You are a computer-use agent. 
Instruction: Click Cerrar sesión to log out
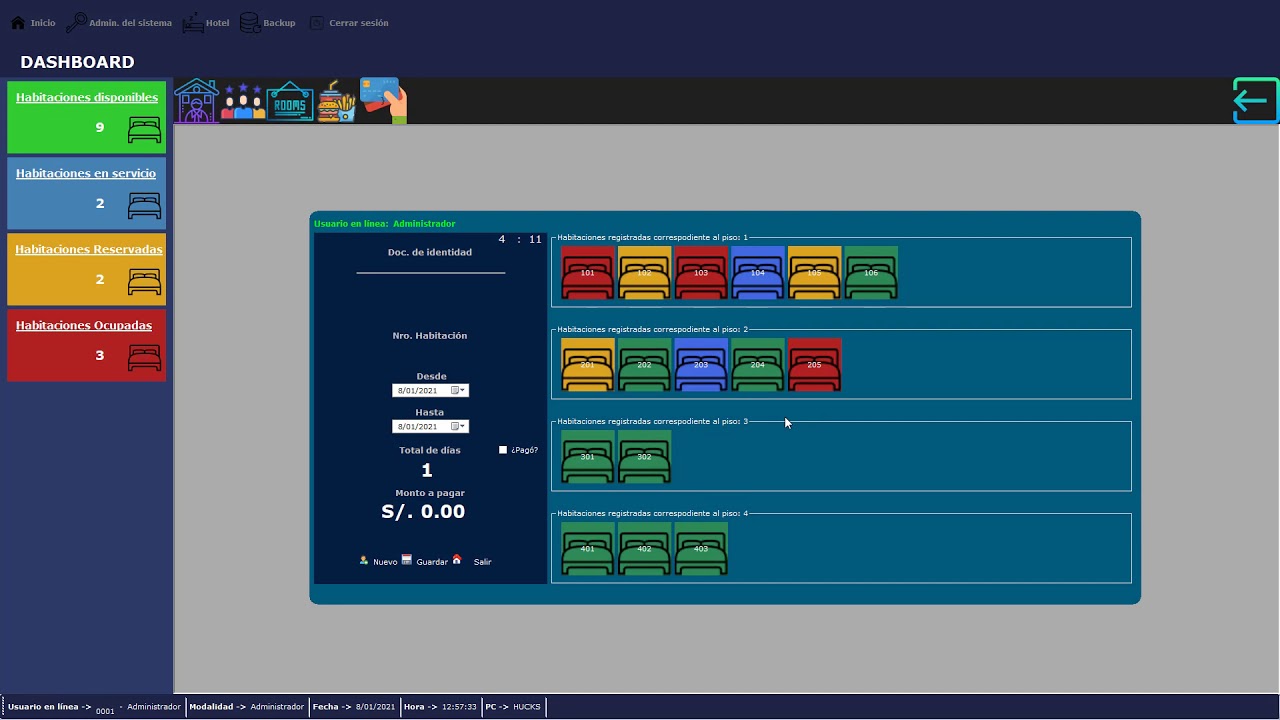[348, 23]
